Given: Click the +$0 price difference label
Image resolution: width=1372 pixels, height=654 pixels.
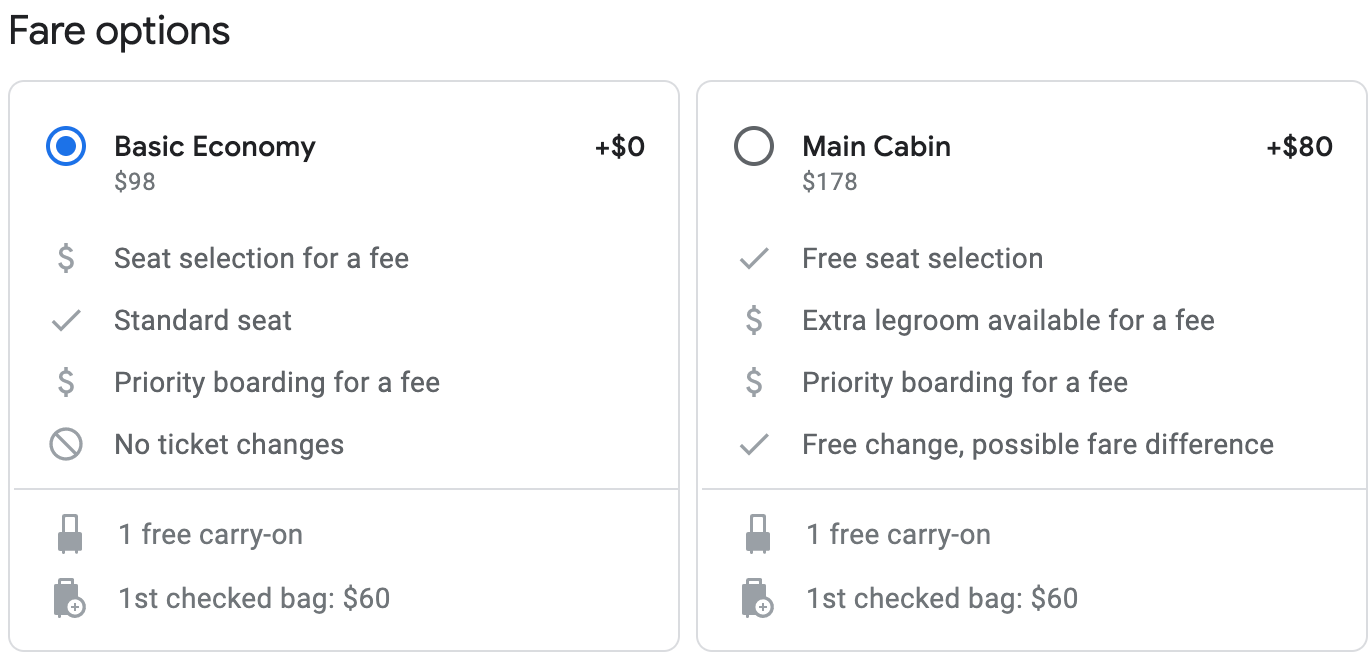Looking at the screenshot, I should coord(620,147).
